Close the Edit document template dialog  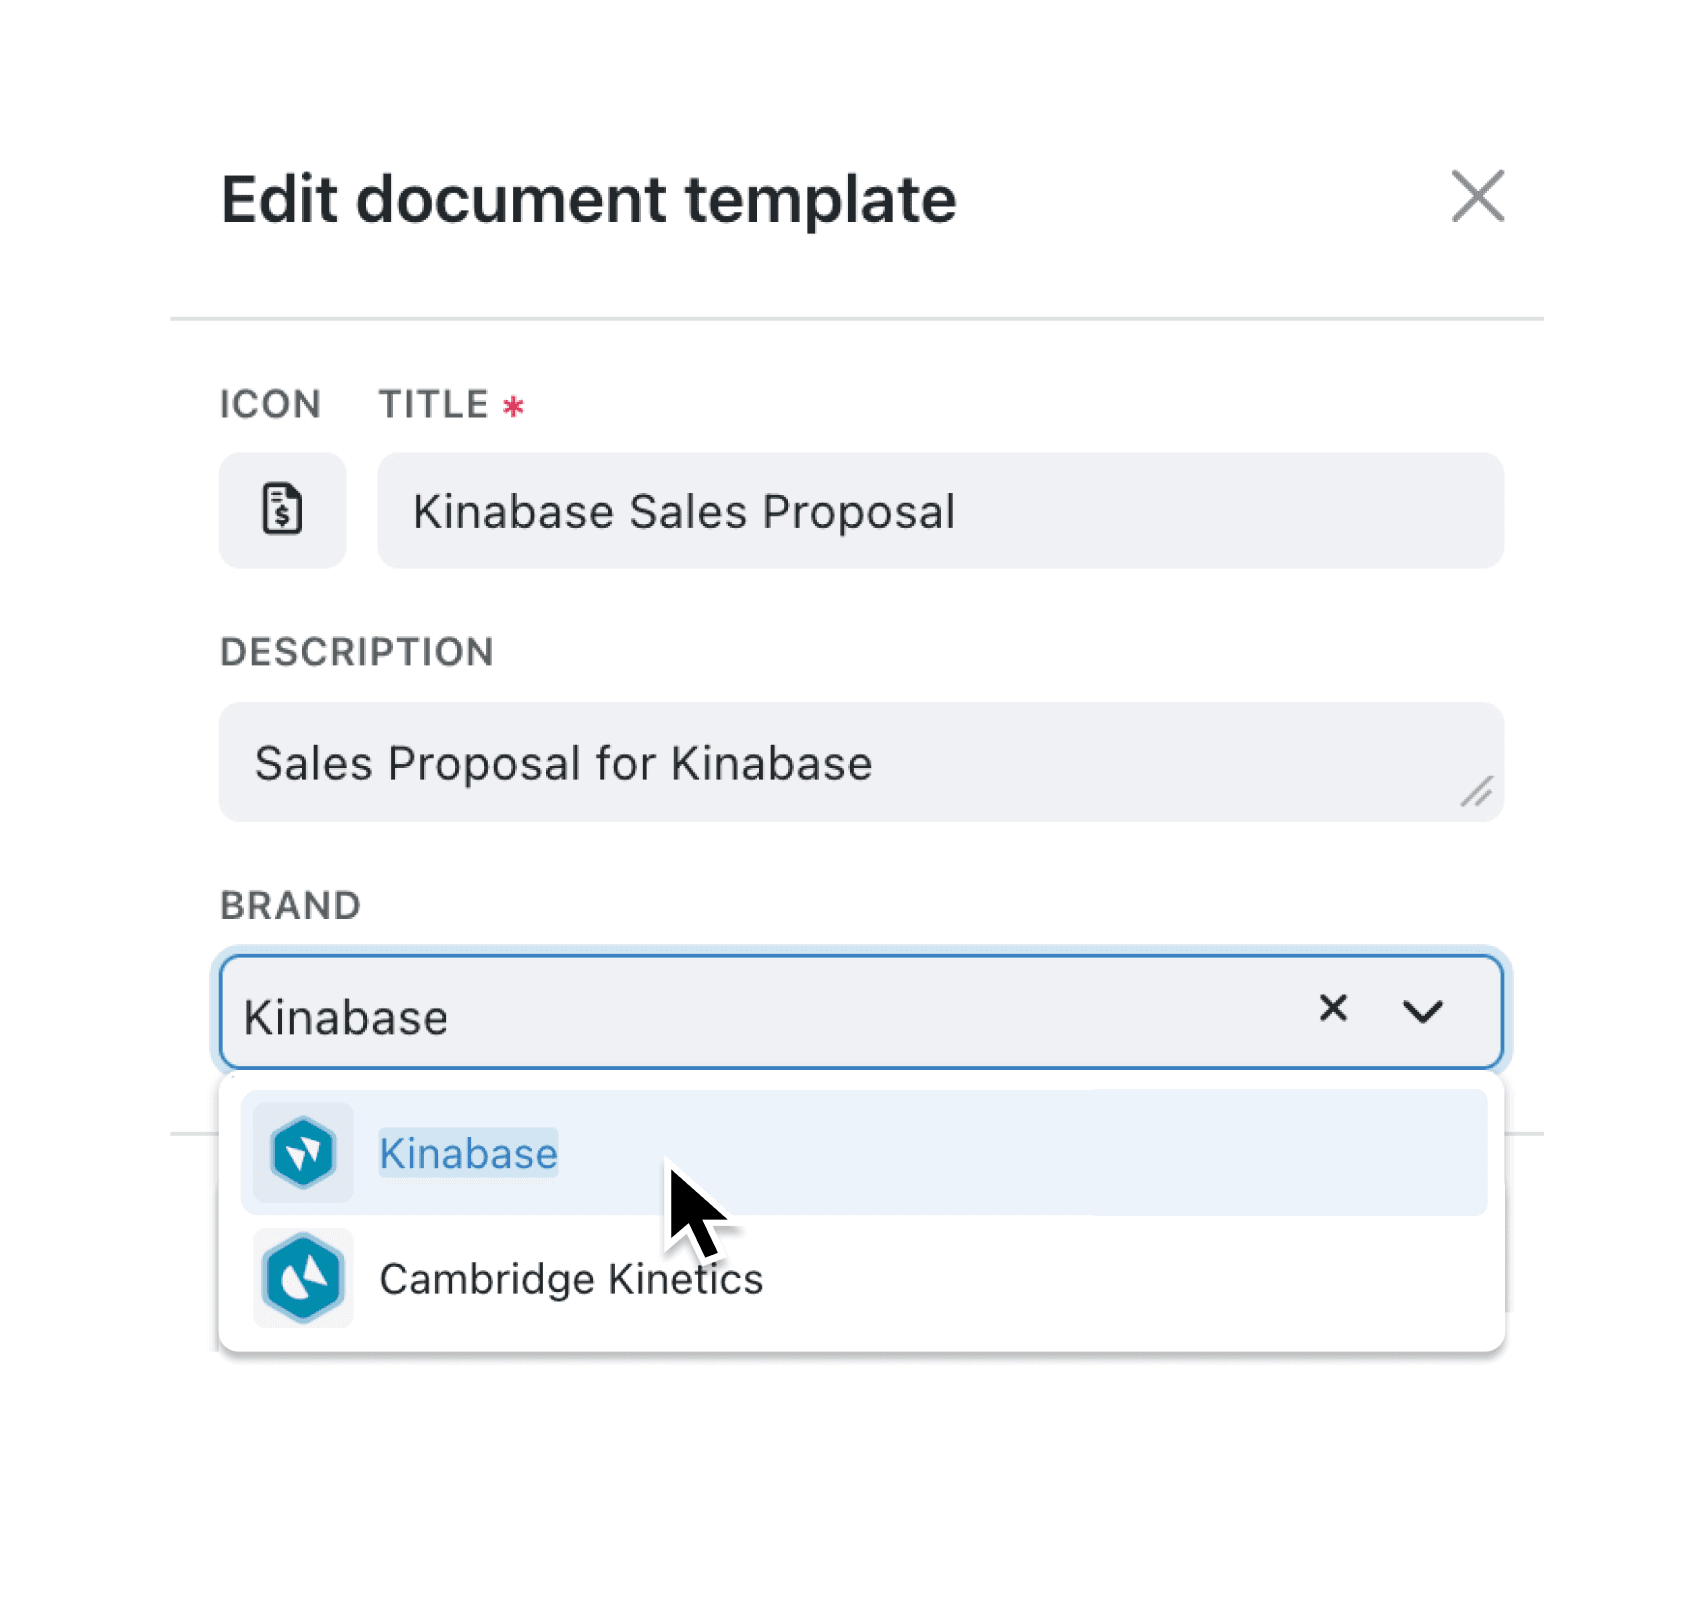(1478, 197)
